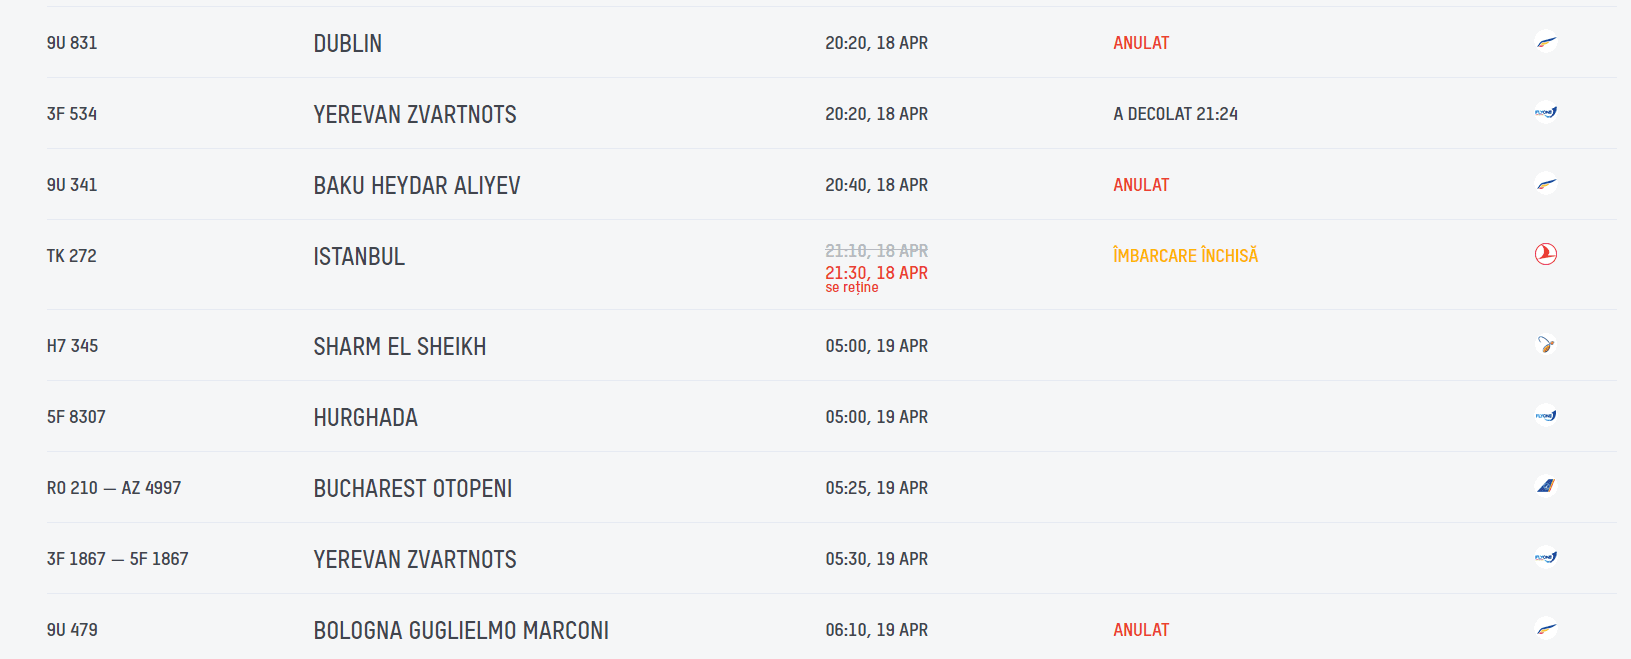
Task: Click the FlyOne logo on flight 3F 1867
Action: click(1546, 558)
